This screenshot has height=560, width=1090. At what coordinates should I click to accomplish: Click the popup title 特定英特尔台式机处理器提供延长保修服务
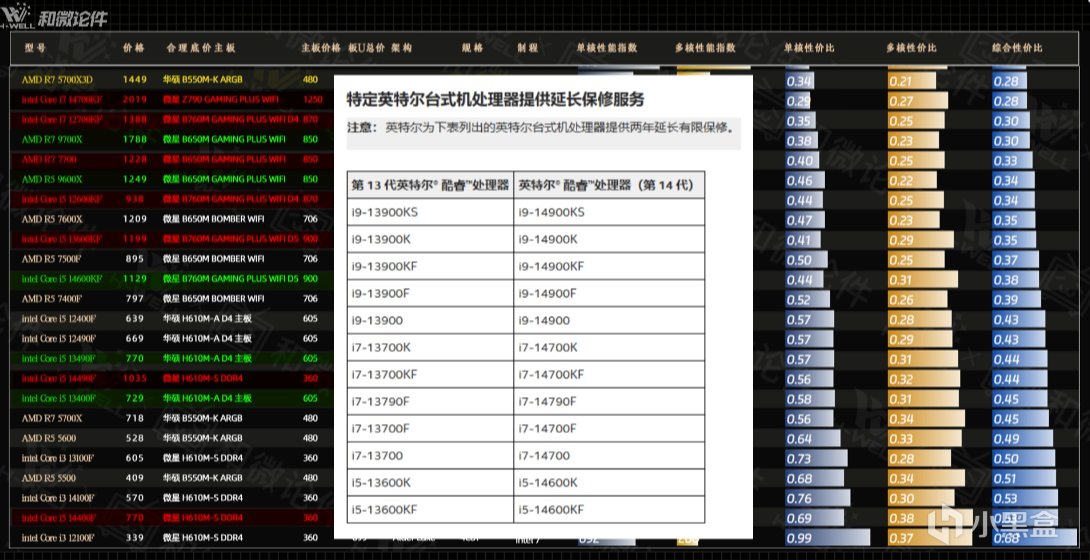point(496,99)
